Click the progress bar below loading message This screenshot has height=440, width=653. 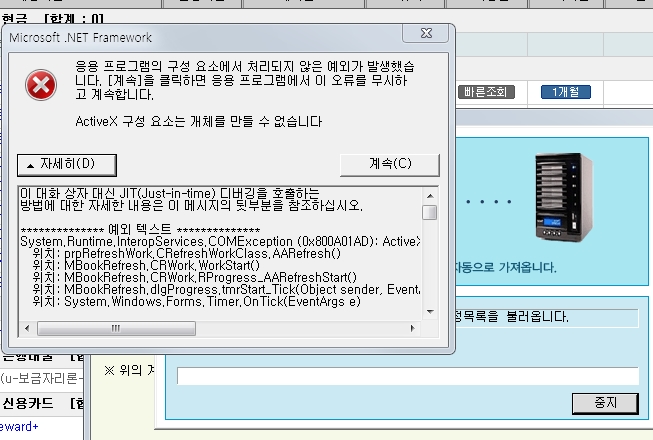point(407,376)
